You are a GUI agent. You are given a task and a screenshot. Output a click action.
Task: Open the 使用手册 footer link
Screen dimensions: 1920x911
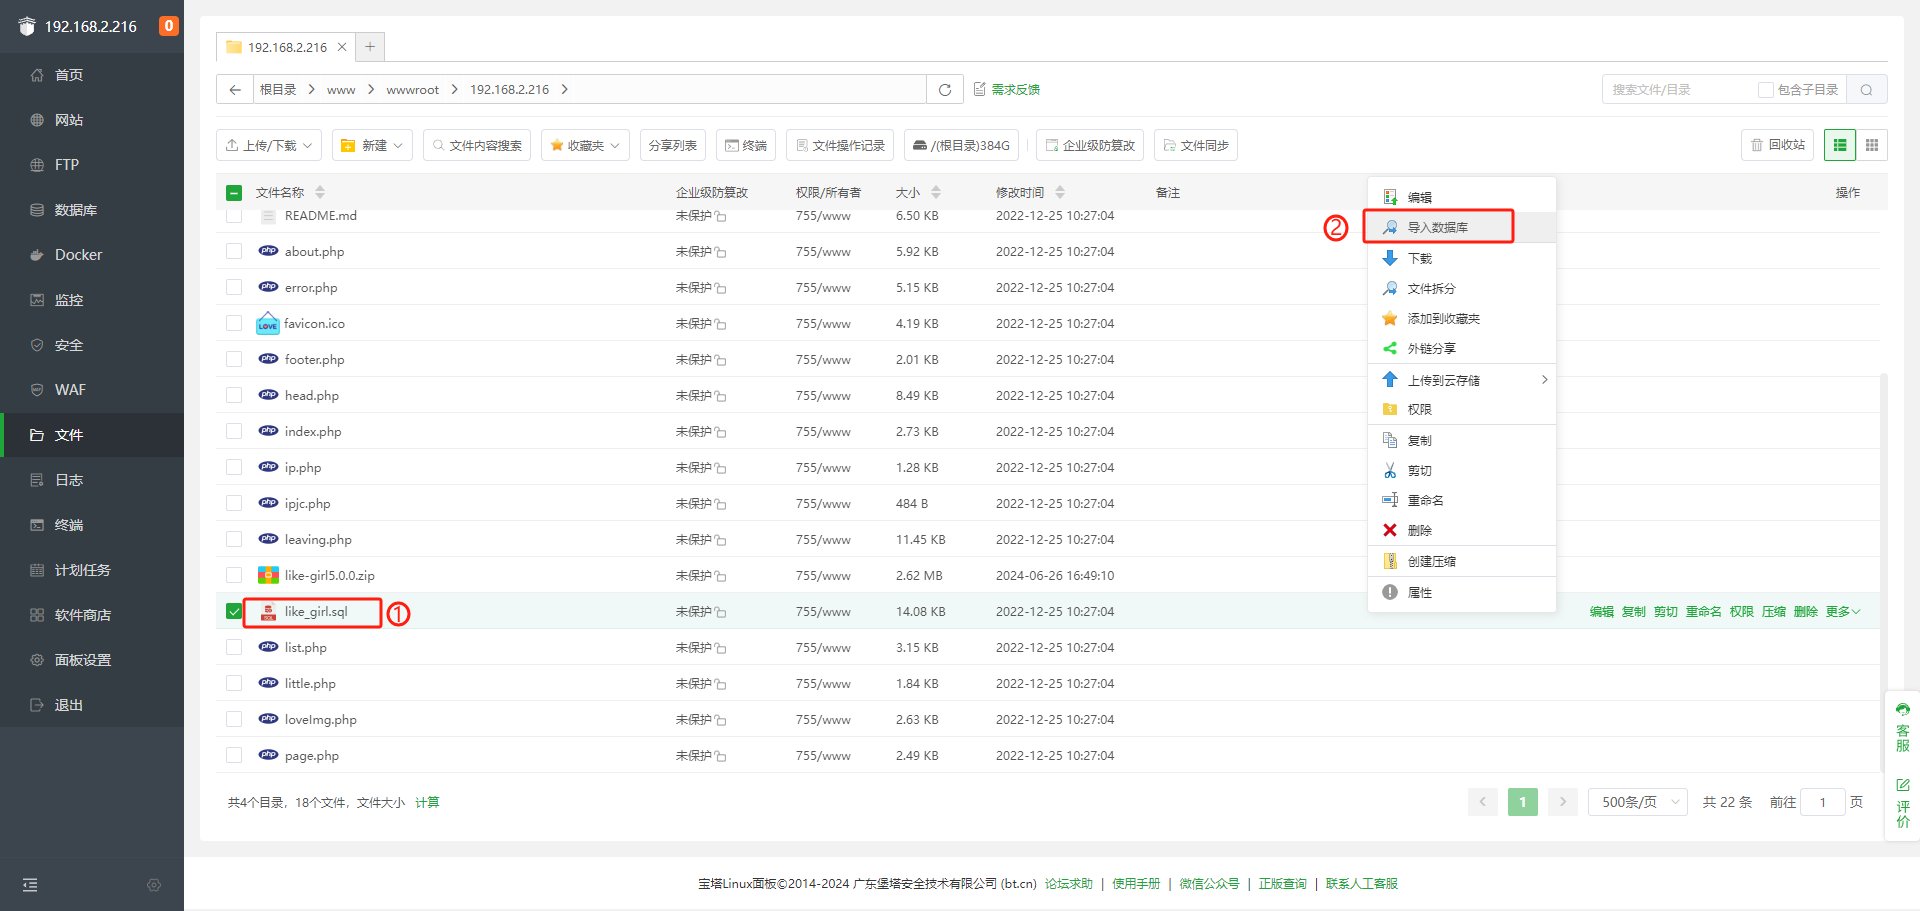1136,883
